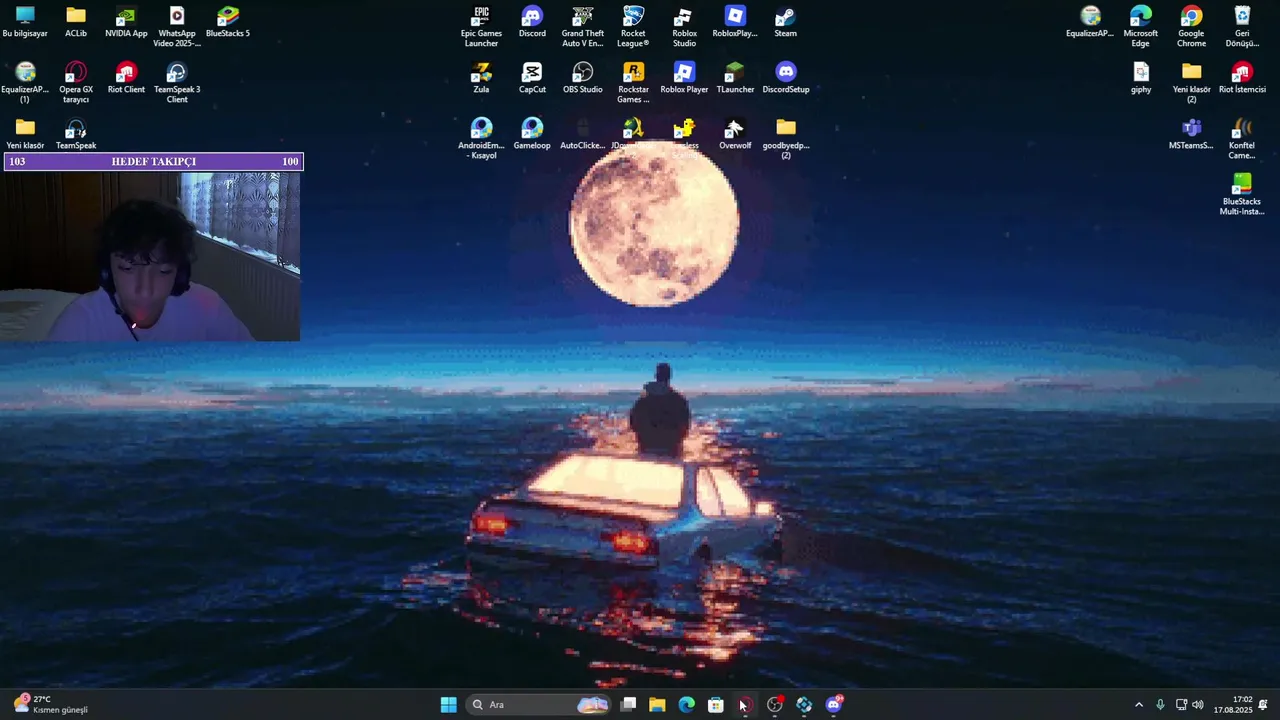This screenshot has width=1280, height=720.
Task: Click the microphone tray icon
Action: coord(1160,705)
